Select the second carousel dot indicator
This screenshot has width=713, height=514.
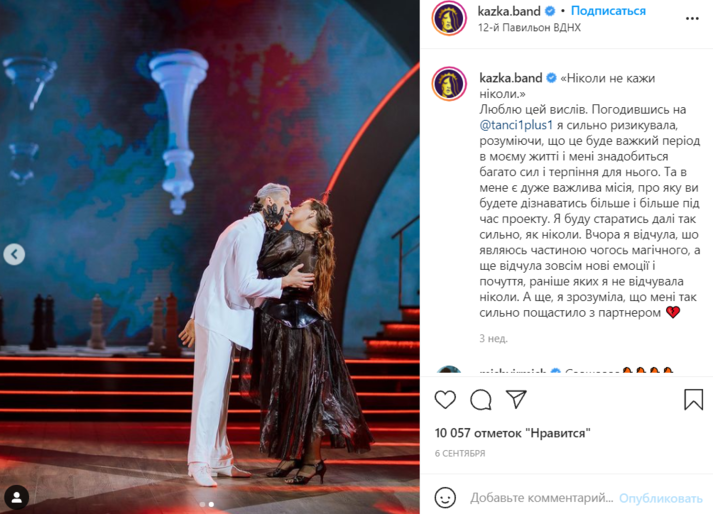pyautogui.click(x=211, y=504)
